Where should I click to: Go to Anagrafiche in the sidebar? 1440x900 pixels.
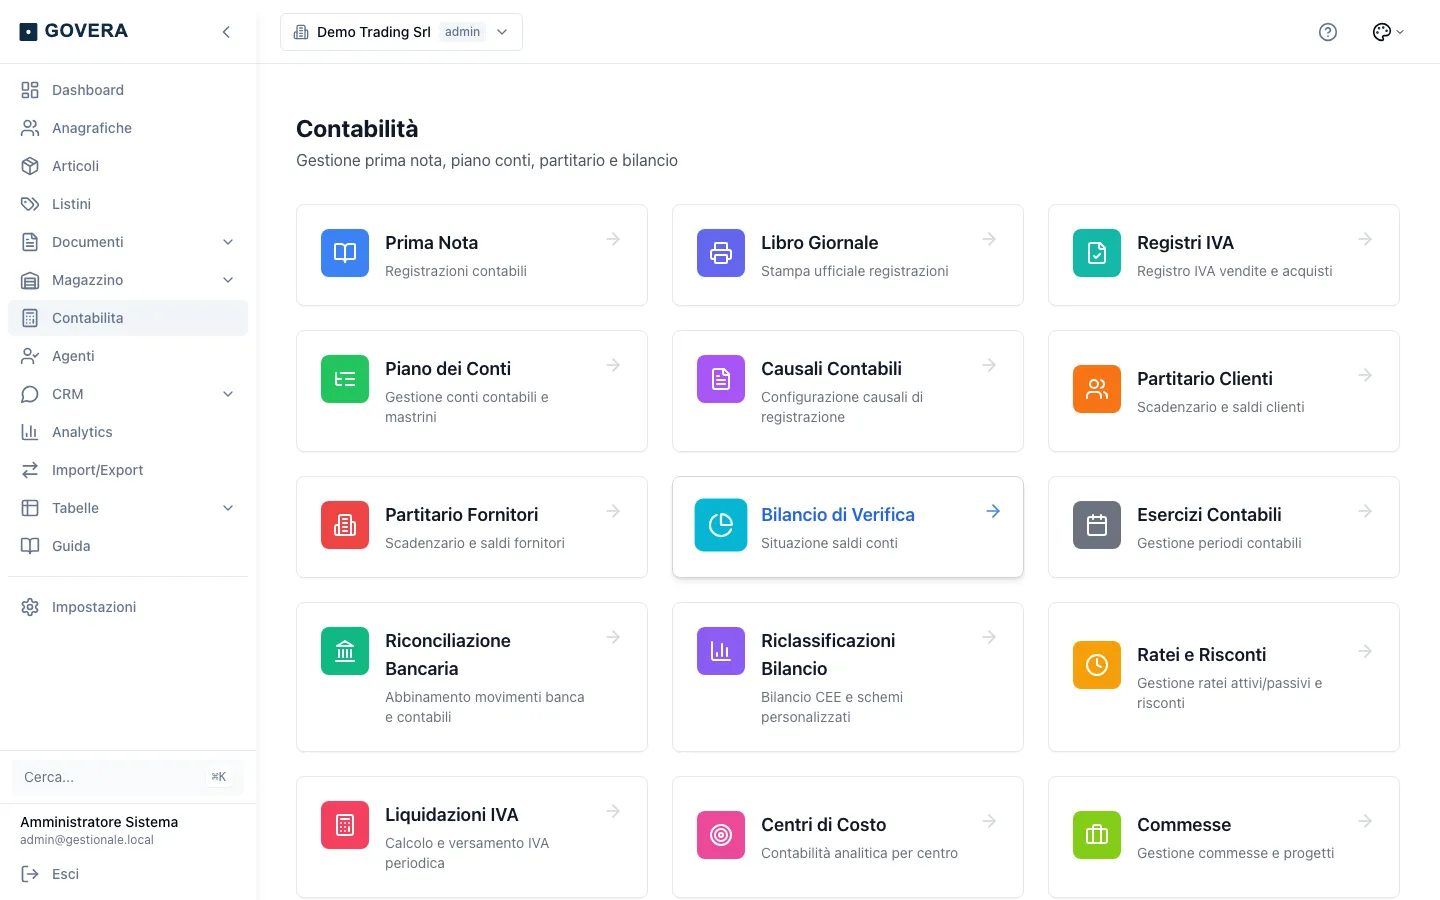click(128, 128)
